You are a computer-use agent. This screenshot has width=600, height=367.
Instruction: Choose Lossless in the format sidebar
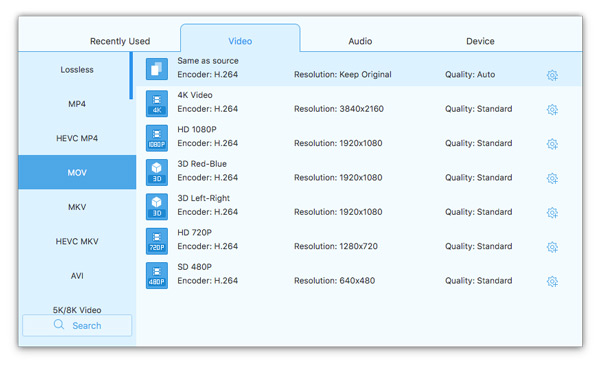coord(77,70)
